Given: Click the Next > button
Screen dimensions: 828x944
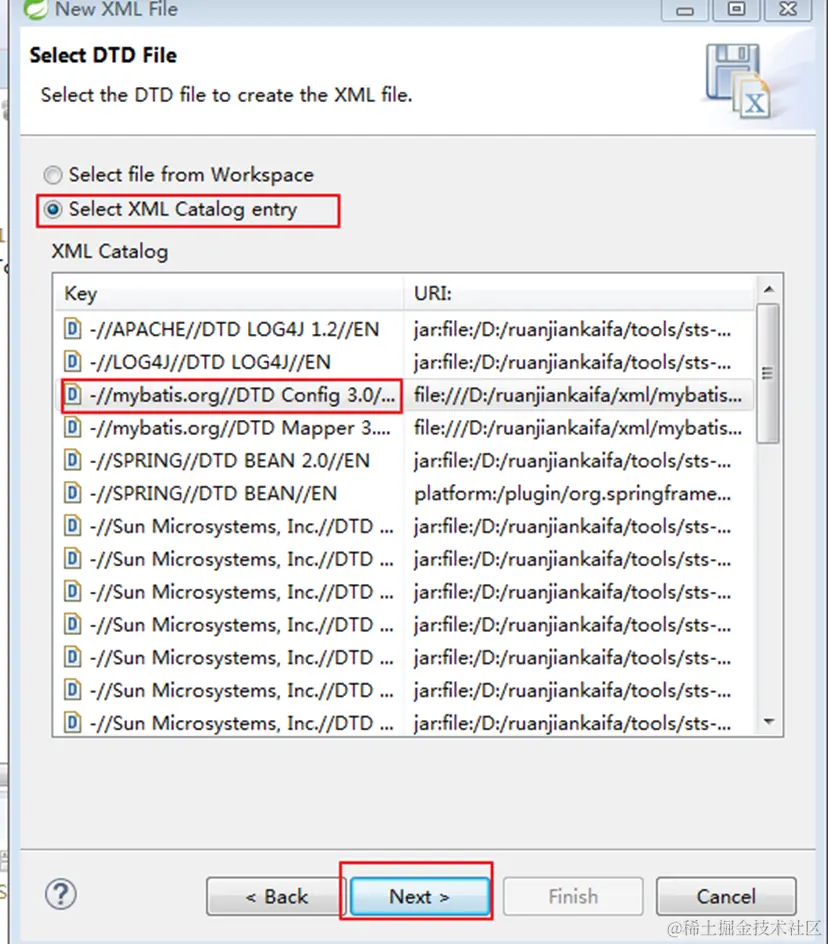Looking at the screenshot, I should coord(420,896).
